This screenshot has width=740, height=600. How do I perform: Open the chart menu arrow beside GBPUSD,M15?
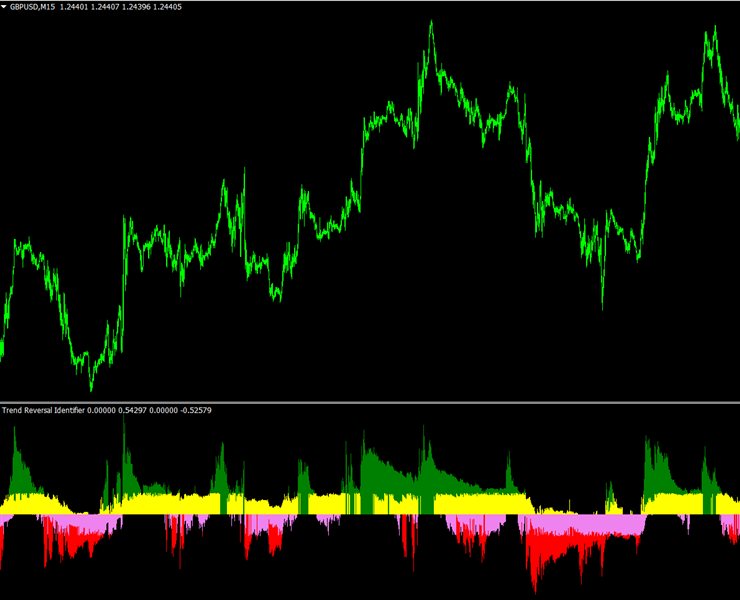[x=4, y=7]
